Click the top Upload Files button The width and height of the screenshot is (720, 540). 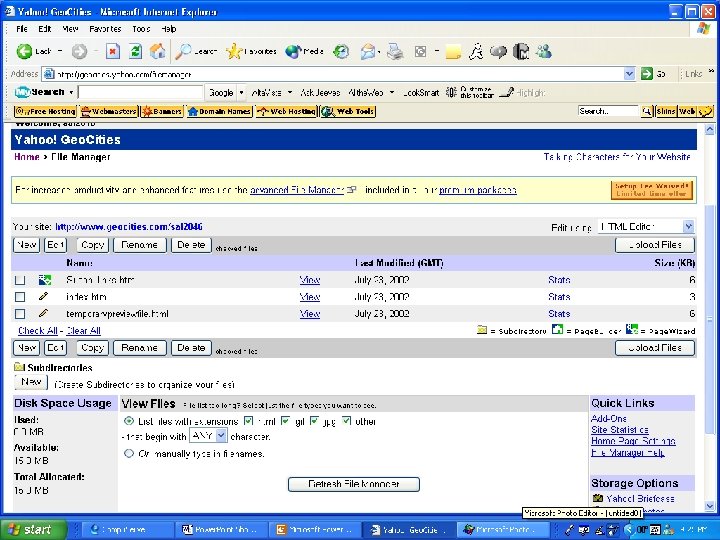tap(655, 245)
